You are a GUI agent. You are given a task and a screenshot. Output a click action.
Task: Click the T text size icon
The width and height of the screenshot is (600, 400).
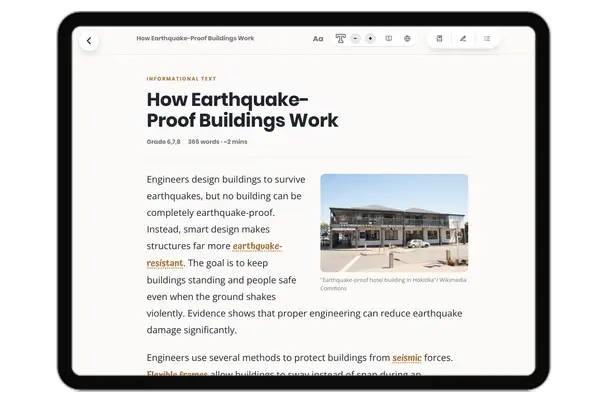pyautogui.click(x=341, y=38)
